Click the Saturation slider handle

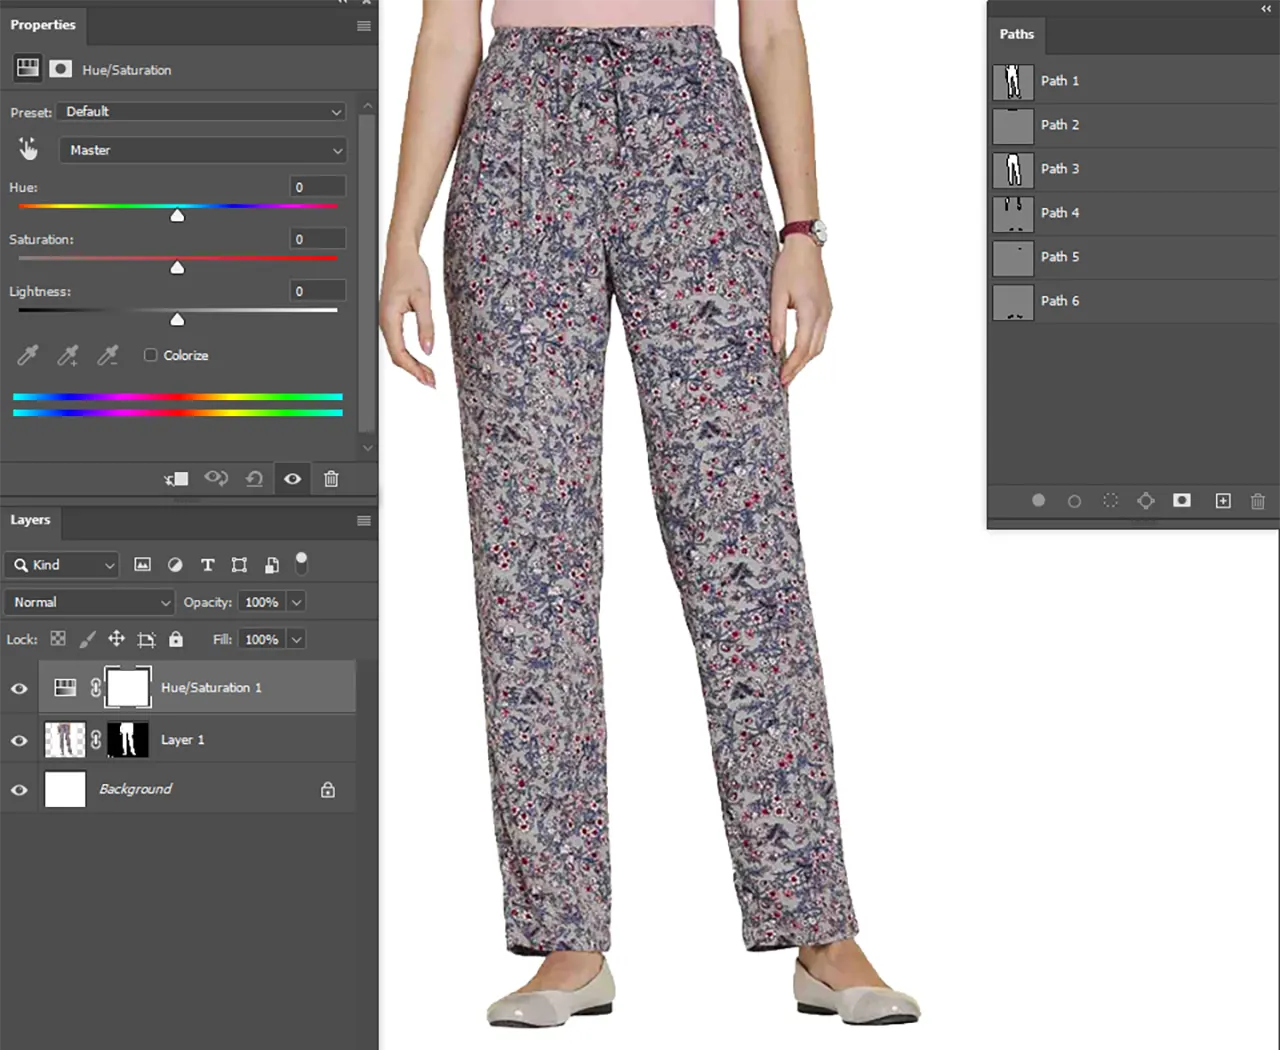pos(177,267)
